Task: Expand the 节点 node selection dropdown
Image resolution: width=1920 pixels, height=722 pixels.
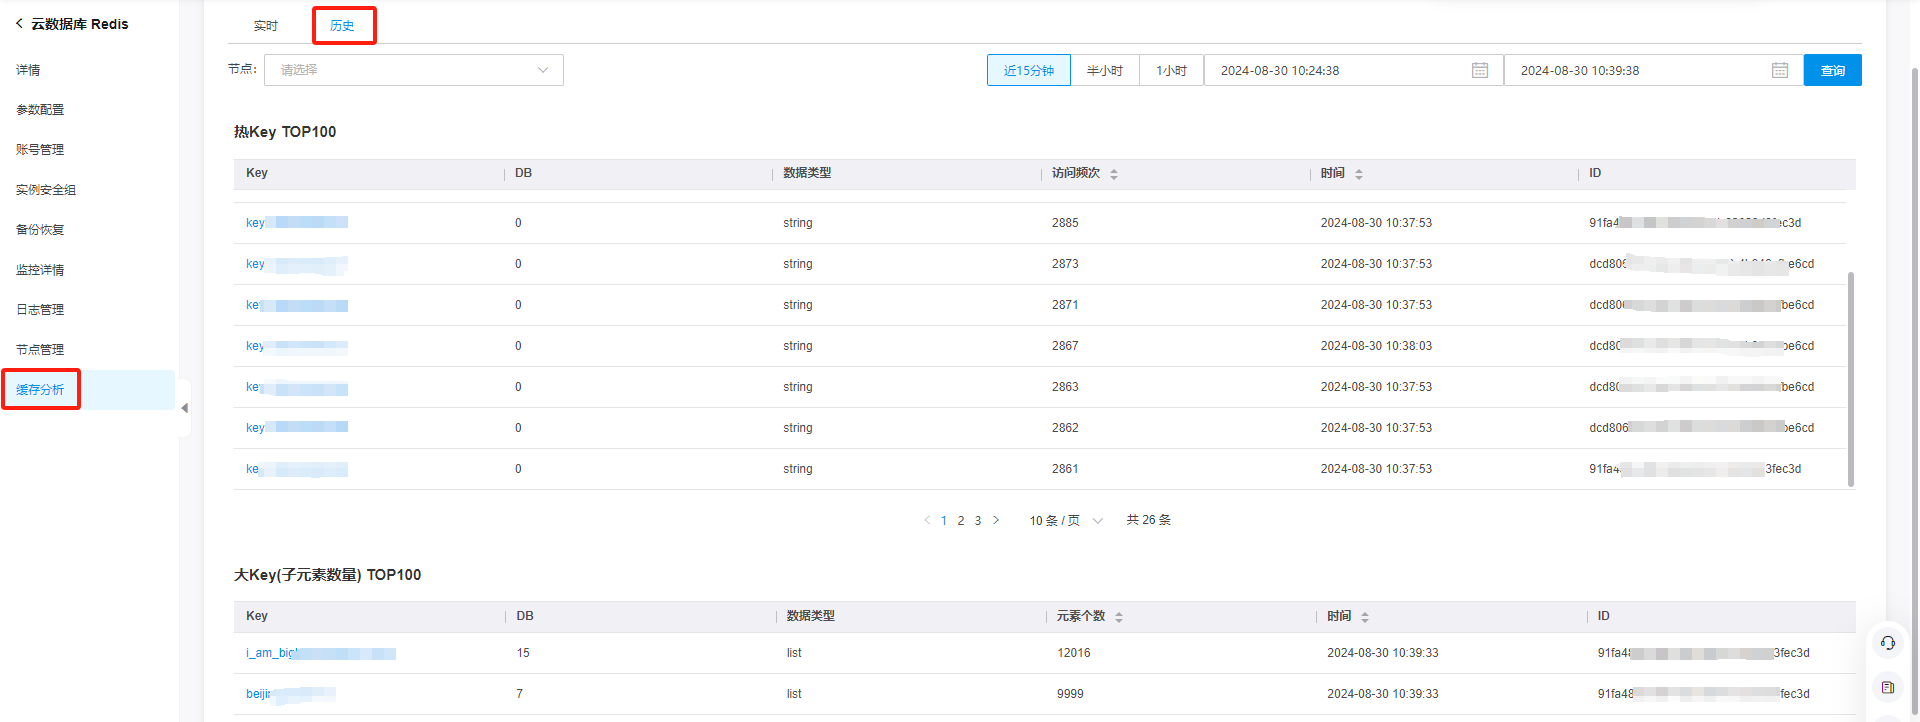Action: [x=413, y=70]
